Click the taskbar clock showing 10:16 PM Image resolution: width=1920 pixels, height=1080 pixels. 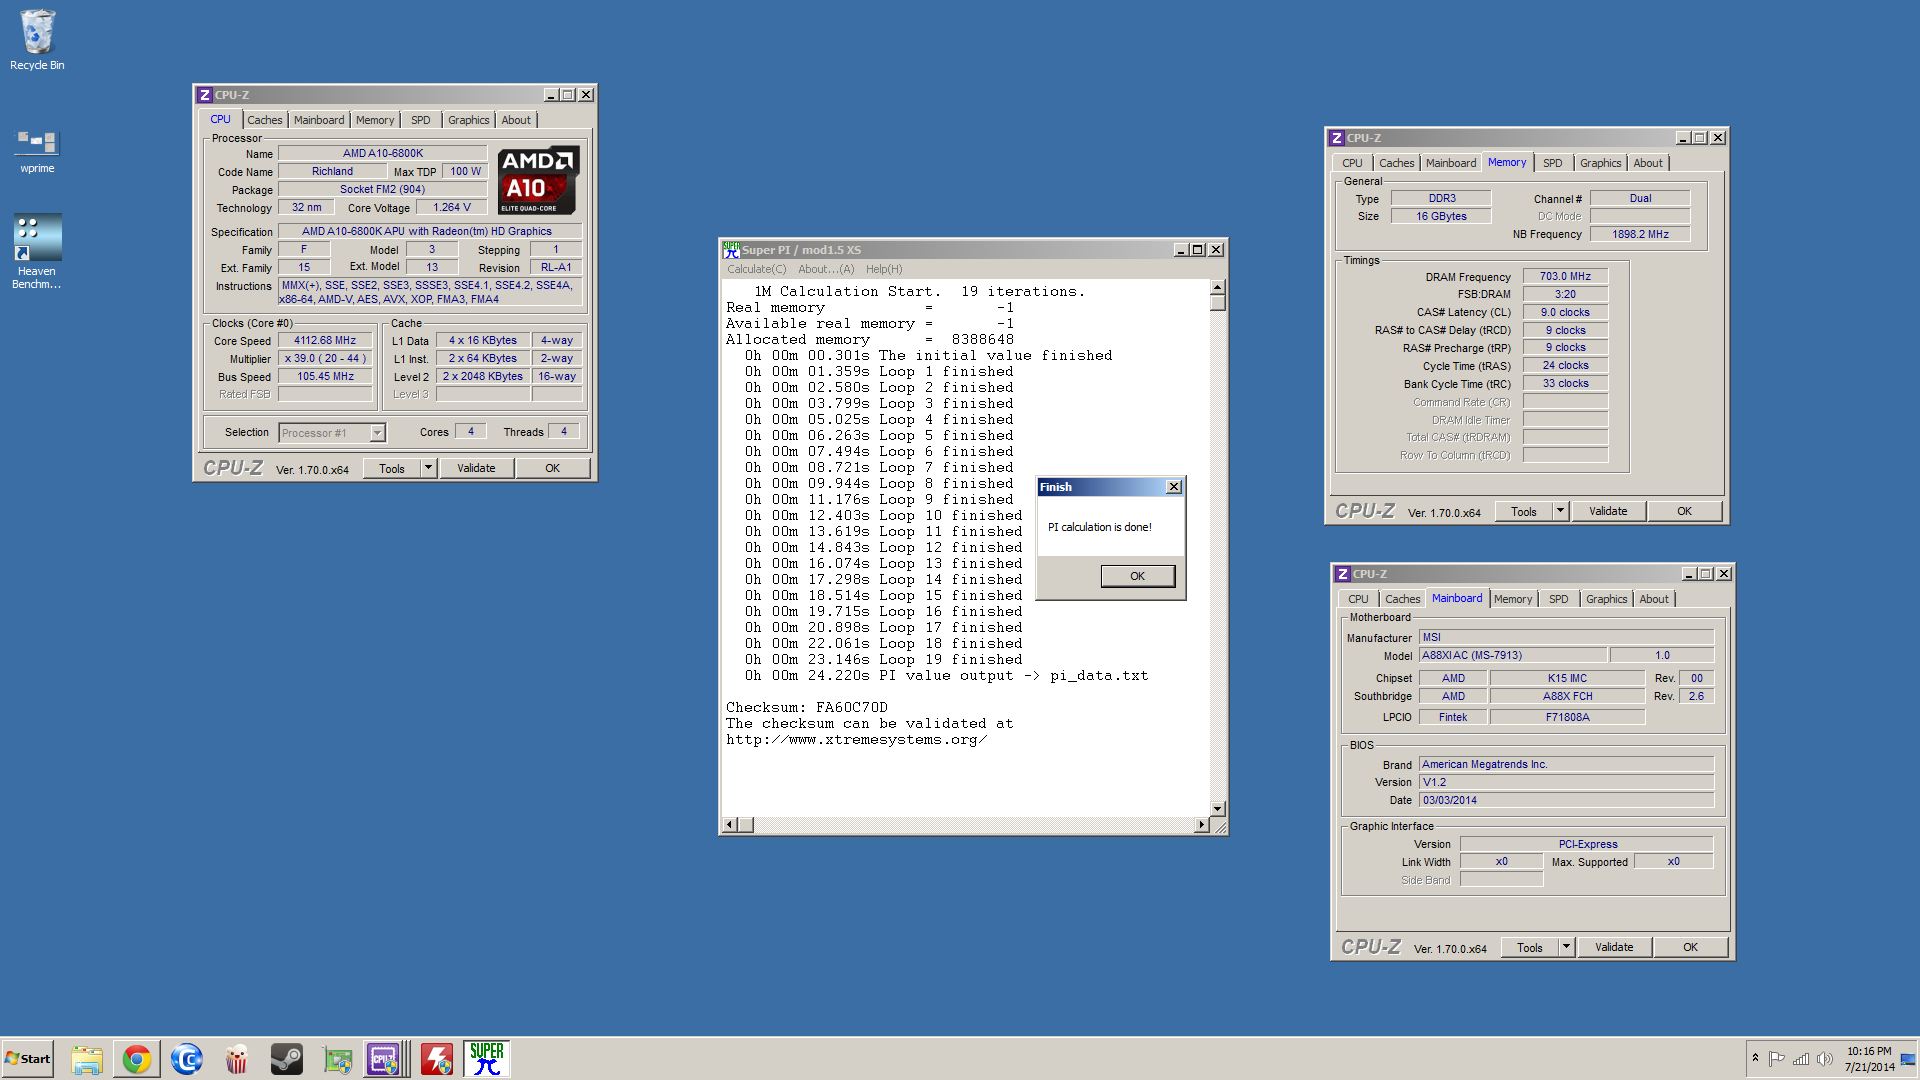(x=1869, y=1059)
